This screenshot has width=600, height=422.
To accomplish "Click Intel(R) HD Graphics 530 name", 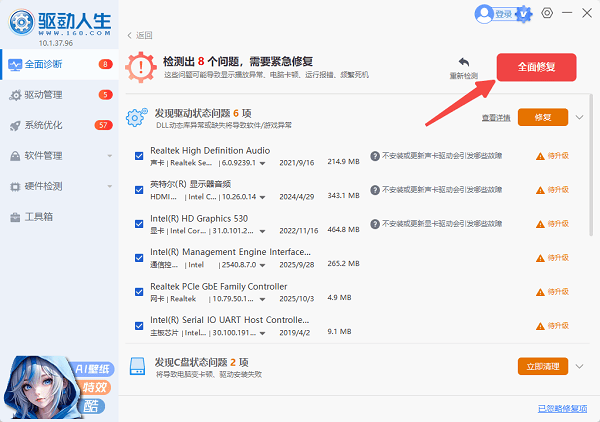I will pos(199,218).
